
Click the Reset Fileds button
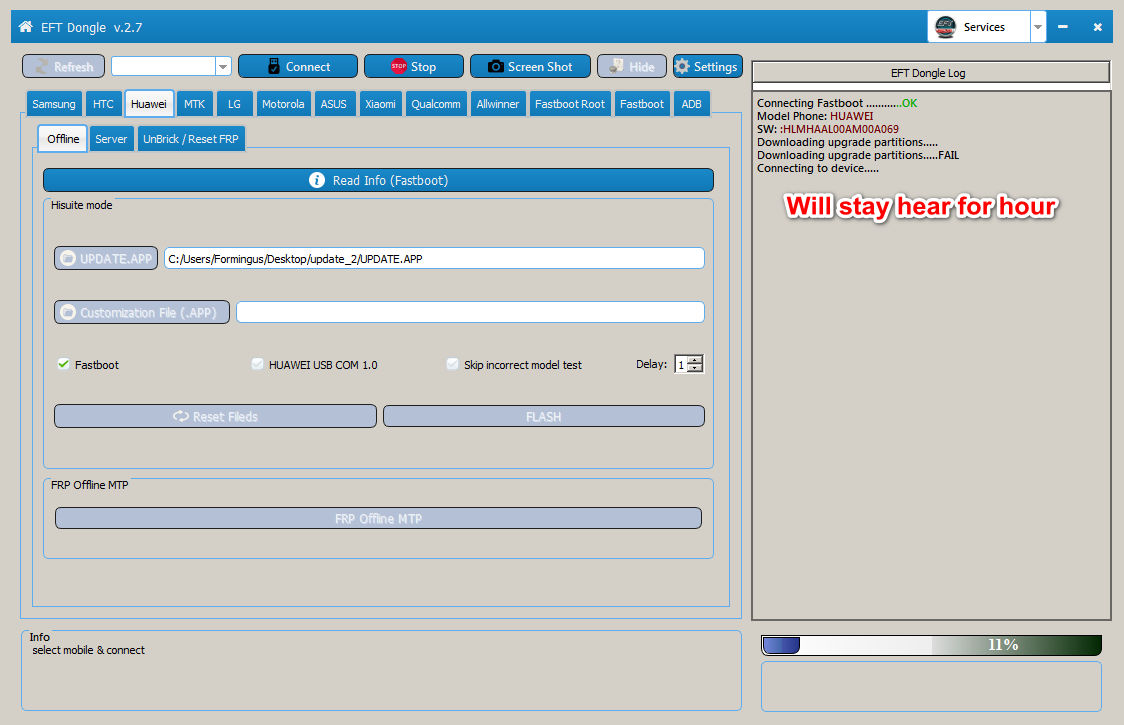pyautogui.click(x=215, y=416)
